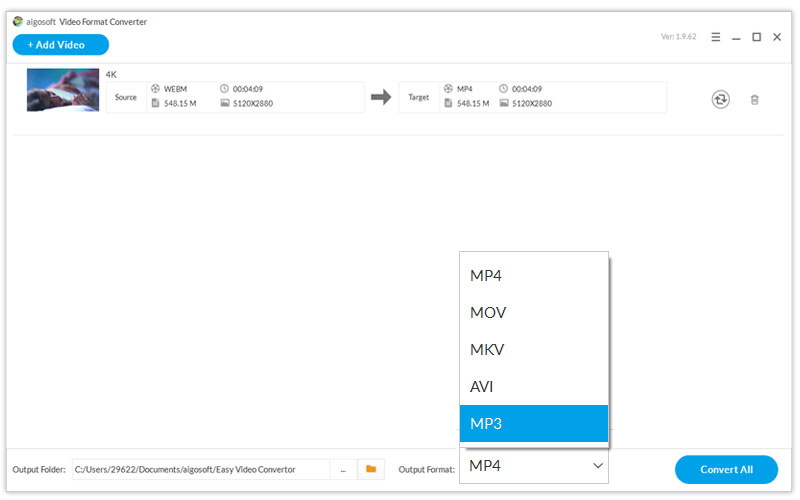Start conversion with Convert All

(726, 469)
